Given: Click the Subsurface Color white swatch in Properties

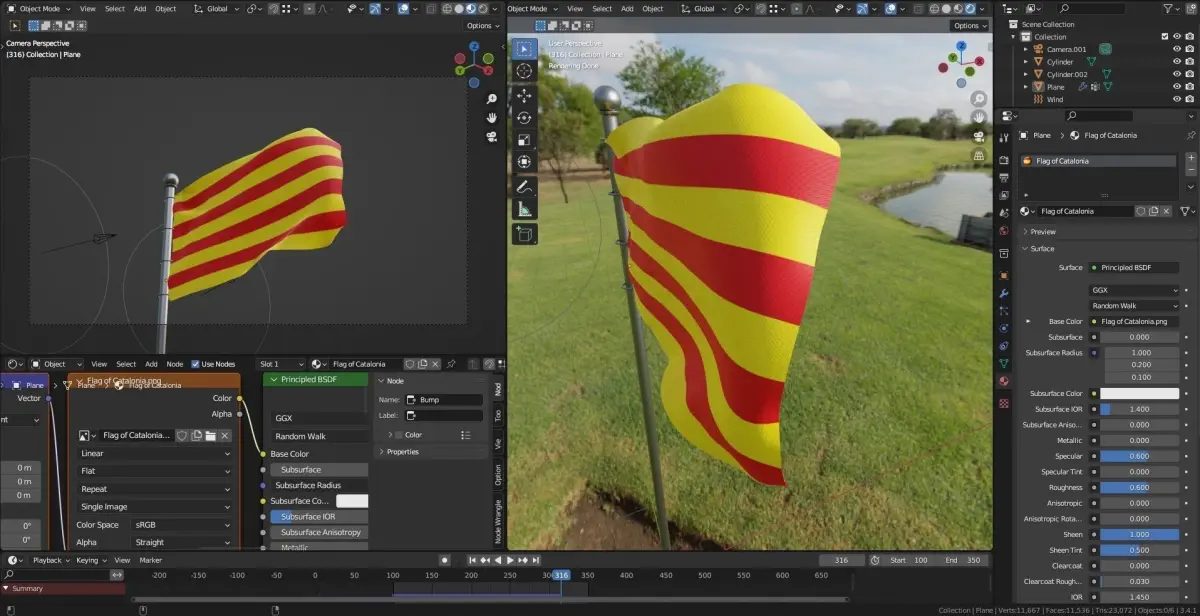Looking at the screenshot, I should tap(1140, 393).
